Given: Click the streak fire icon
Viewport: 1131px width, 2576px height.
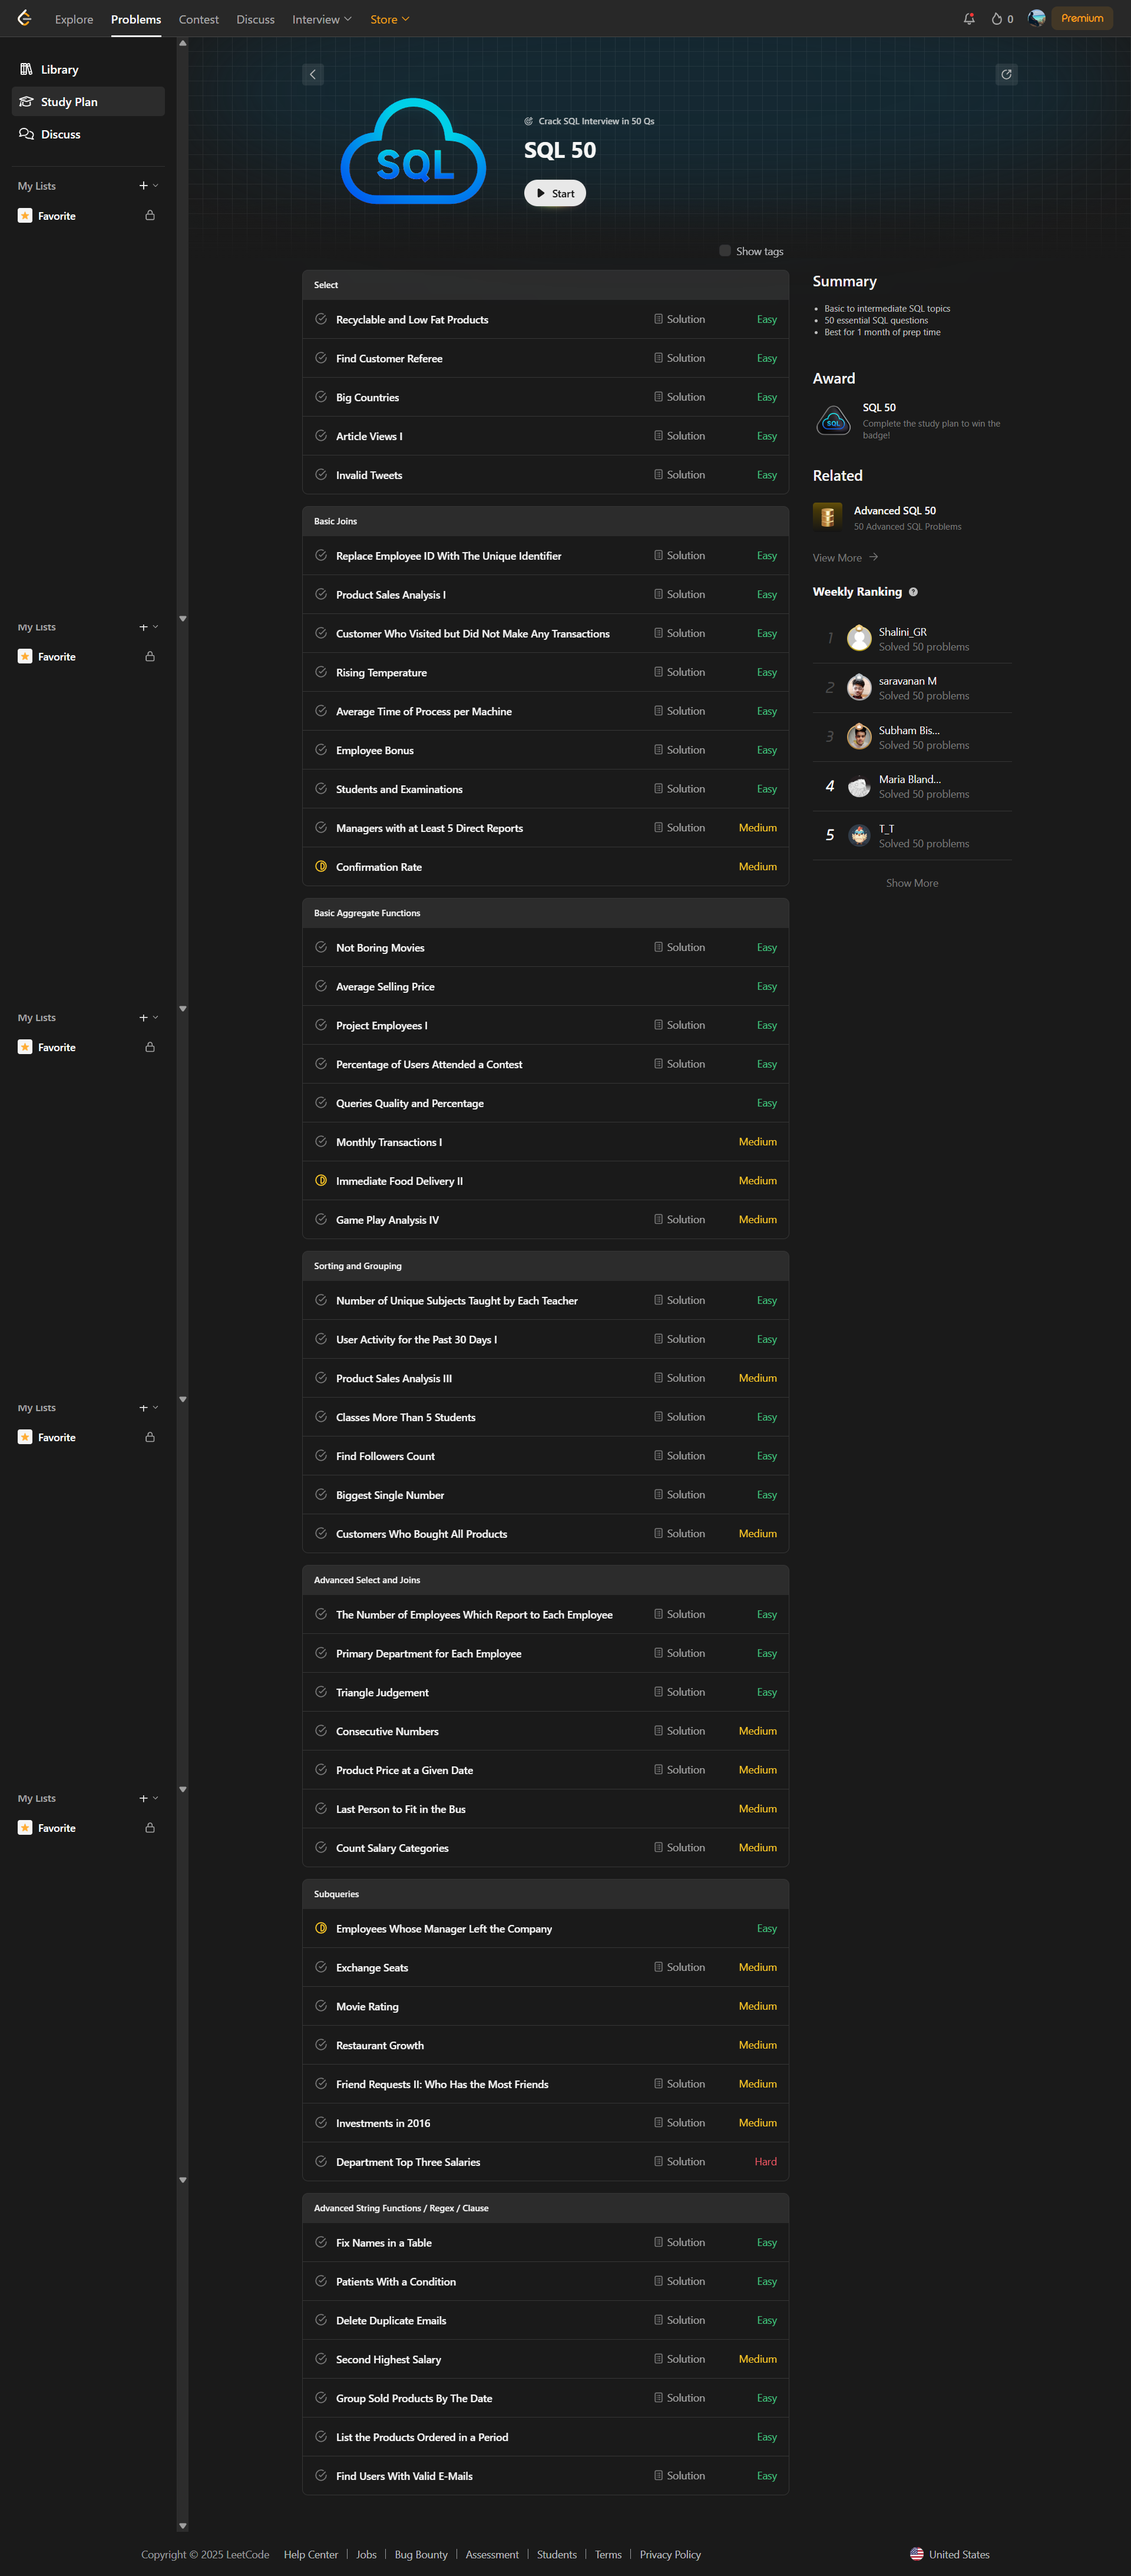Looking at the screenshot, I should 996,19.
